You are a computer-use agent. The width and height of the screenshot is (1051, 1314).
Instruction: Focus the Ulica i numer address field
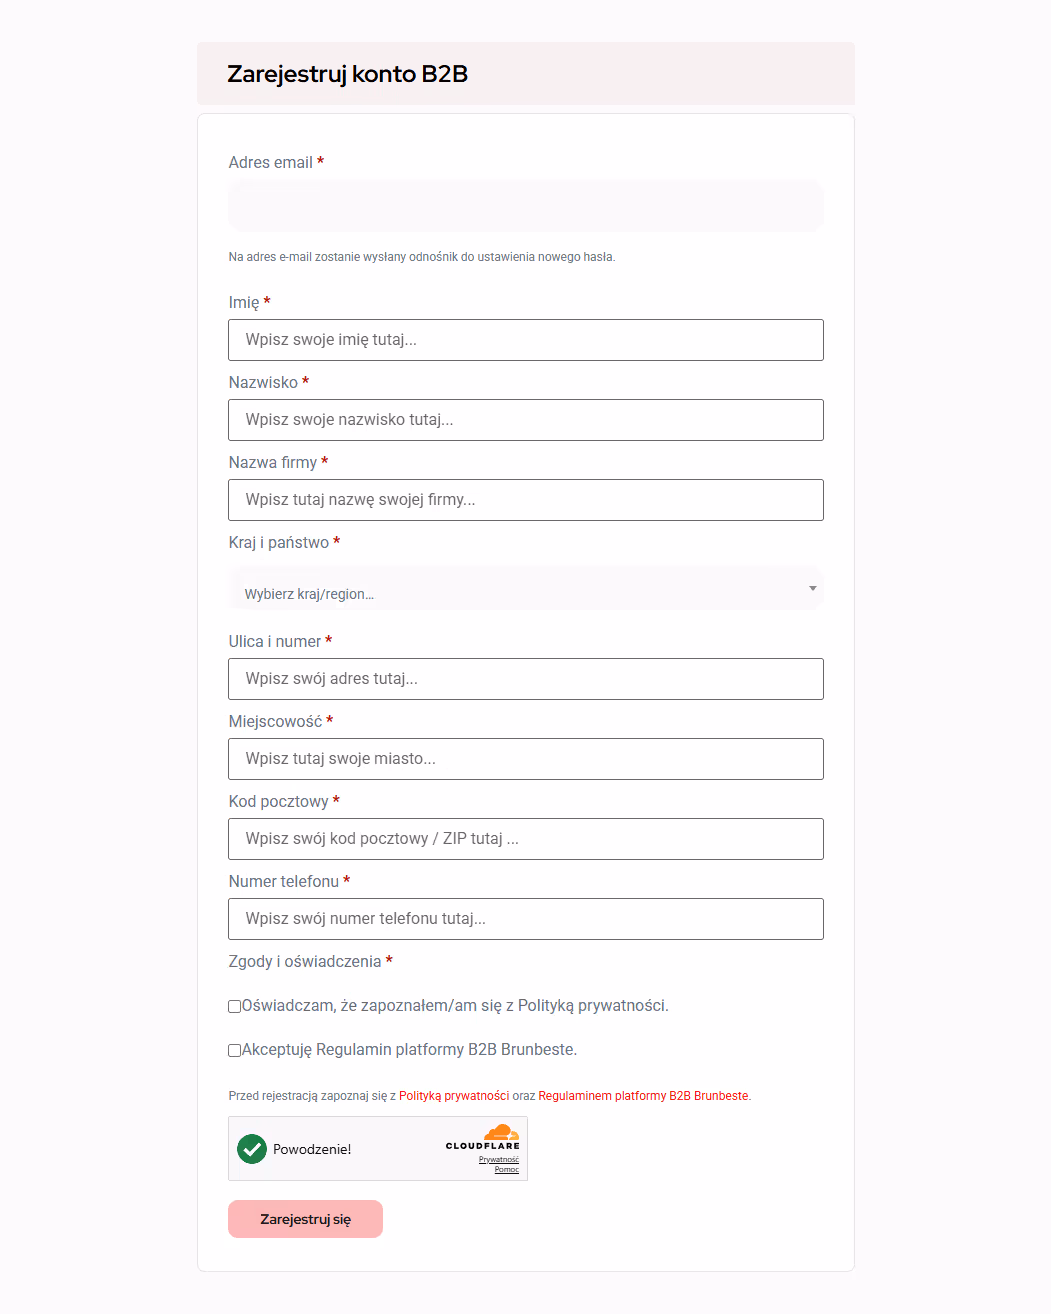click(x=526, y=679)
